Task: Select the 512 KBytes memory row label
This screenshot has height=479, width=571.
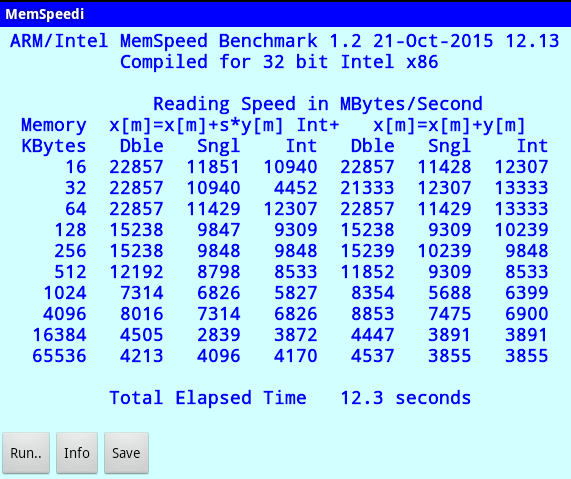Action: 70,272
